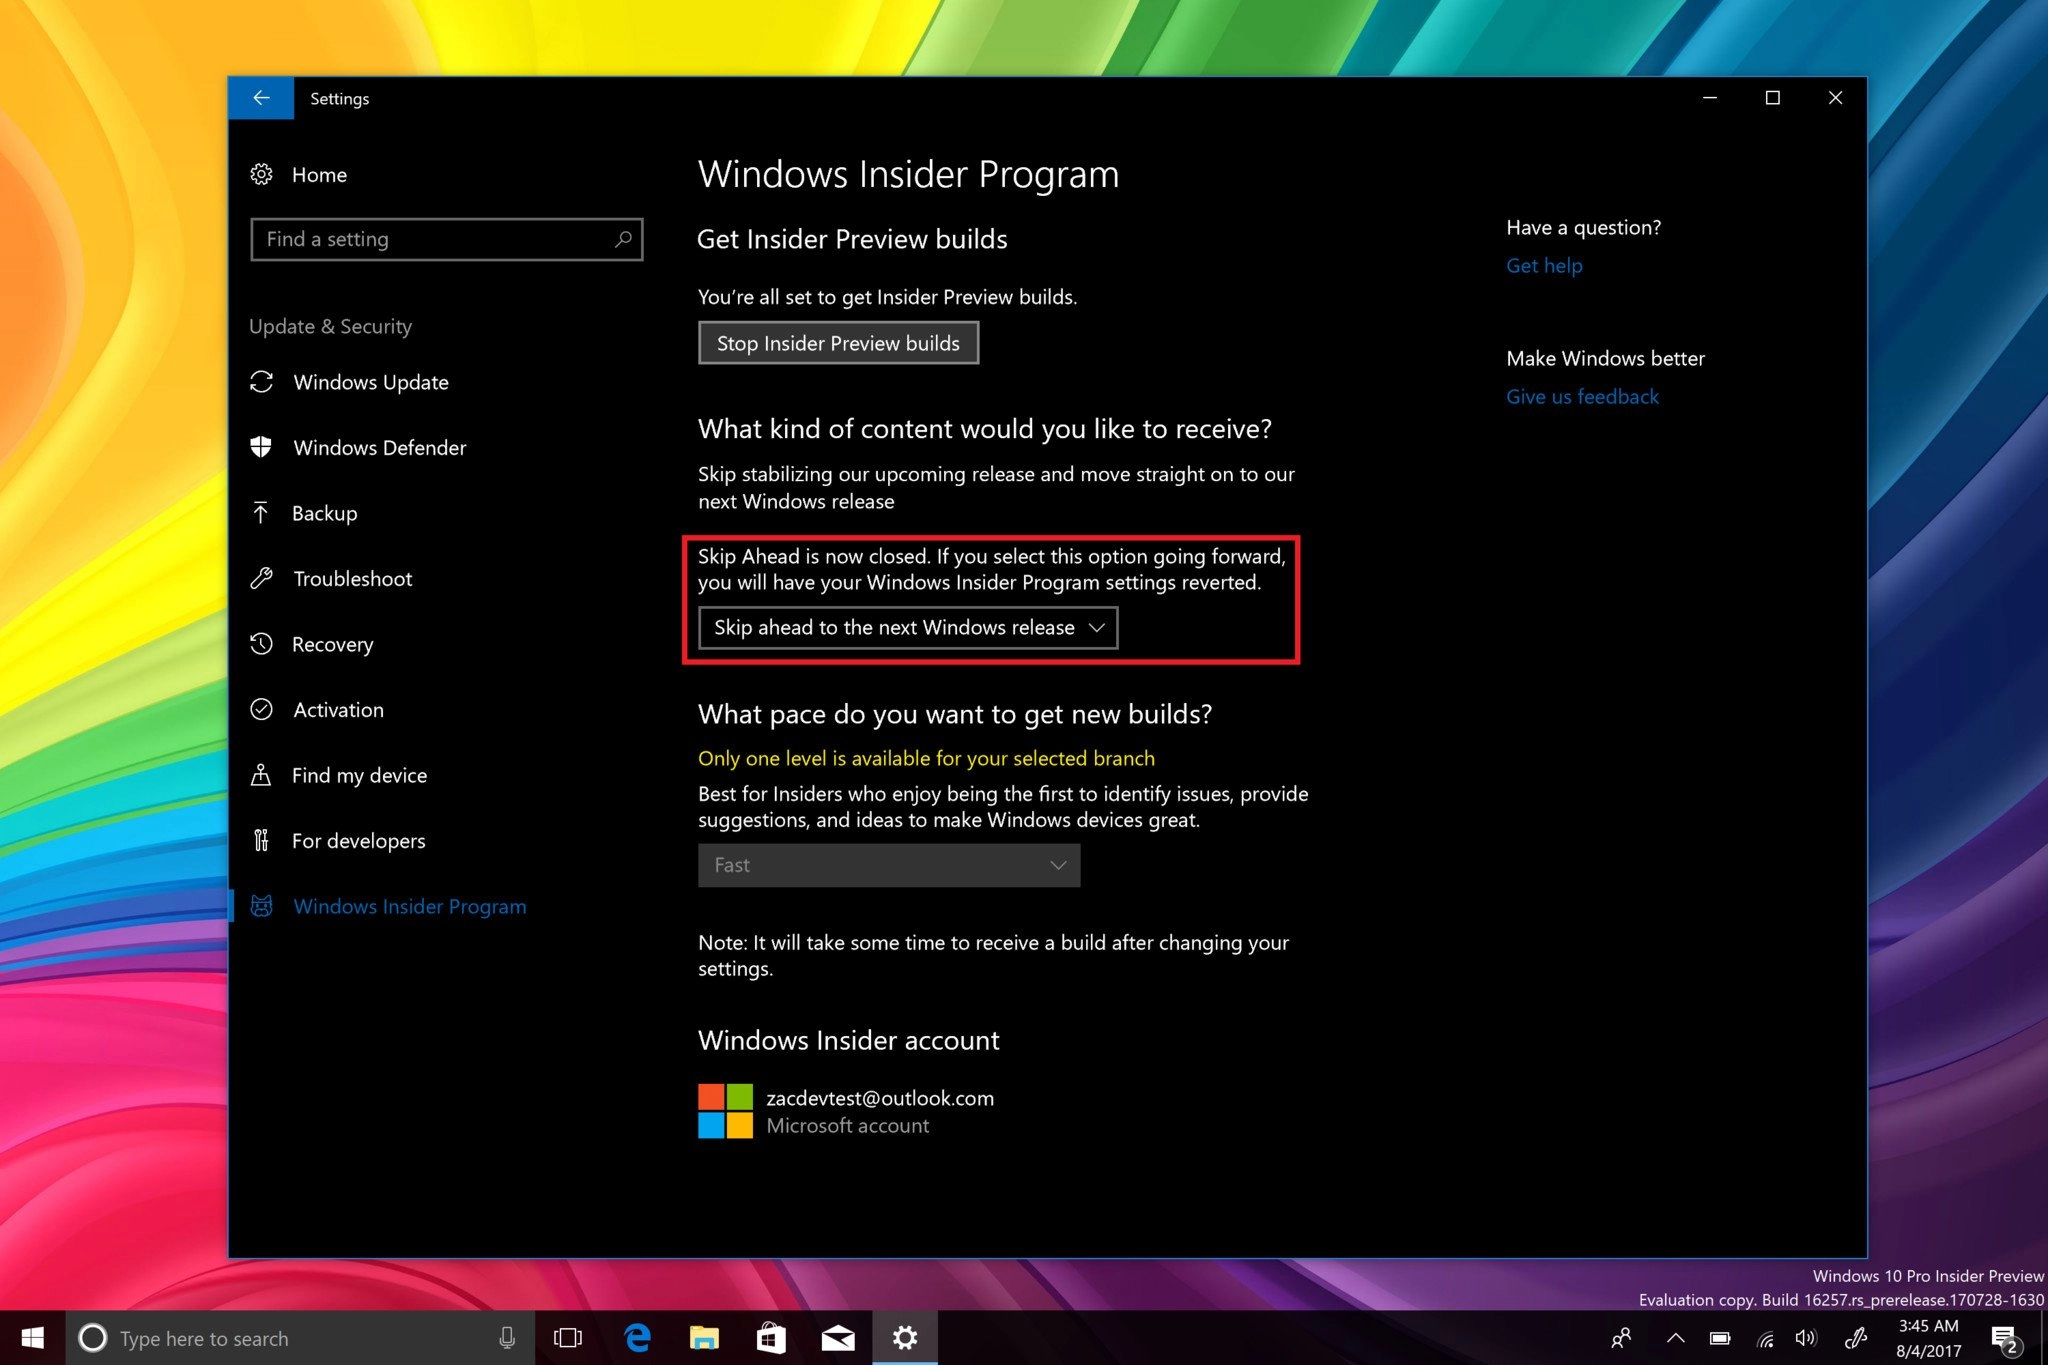Click the Wi-Fi network icon

tap(1766, 1338)
